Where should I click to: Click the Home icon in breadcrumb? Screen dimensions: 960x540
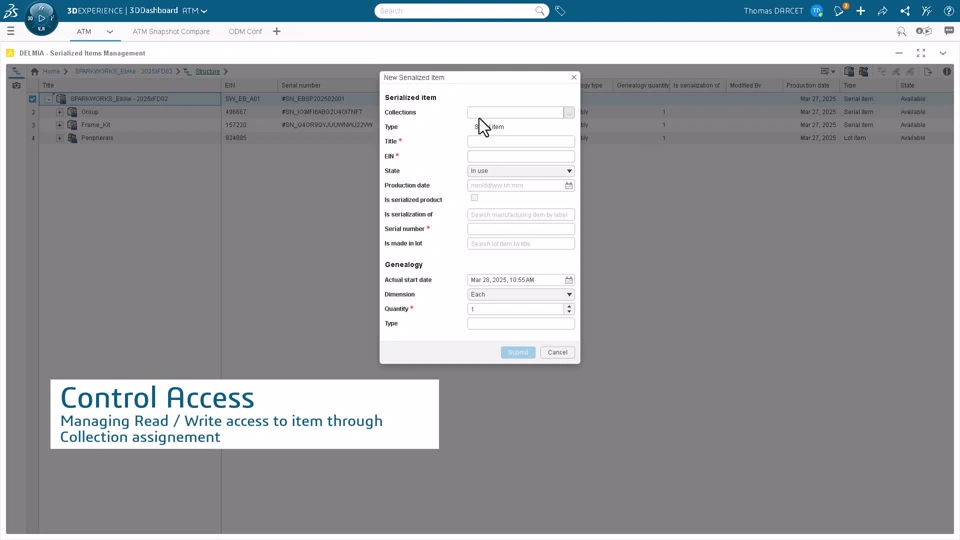tap(34, 72)
